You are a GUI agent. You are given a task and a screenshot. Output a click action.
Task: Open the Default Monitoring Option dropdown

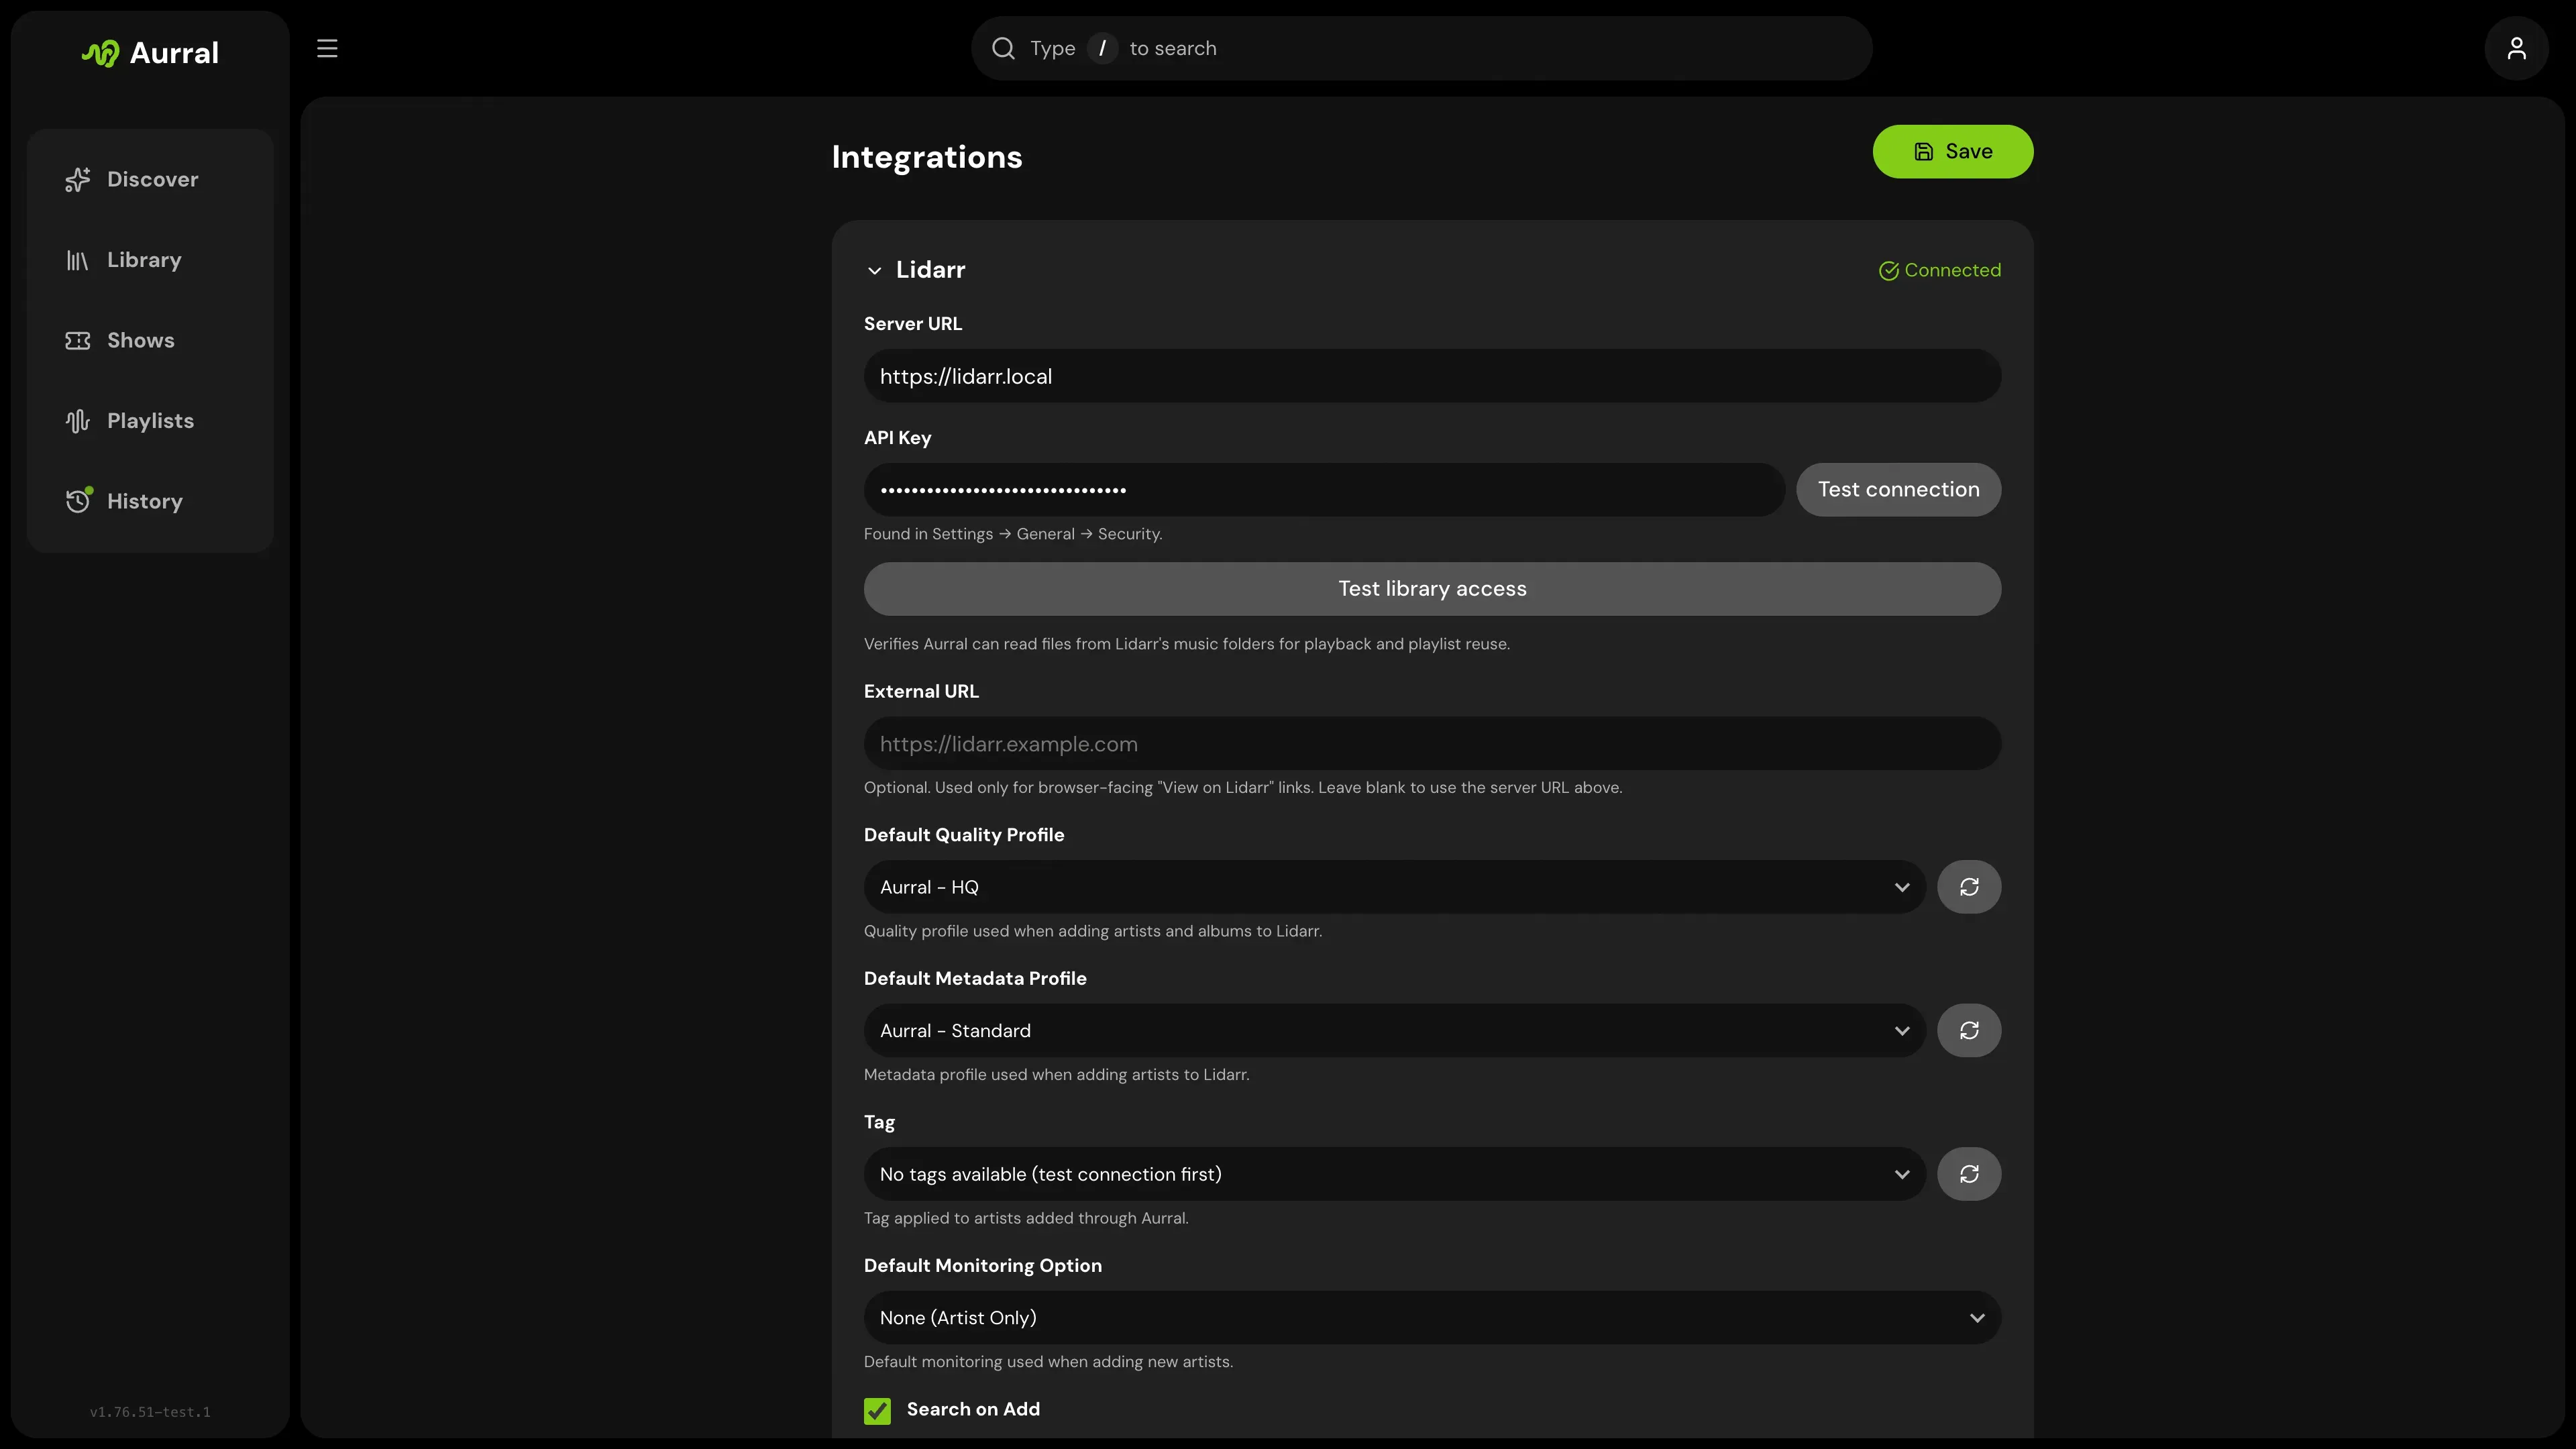coord(1432,1318)
